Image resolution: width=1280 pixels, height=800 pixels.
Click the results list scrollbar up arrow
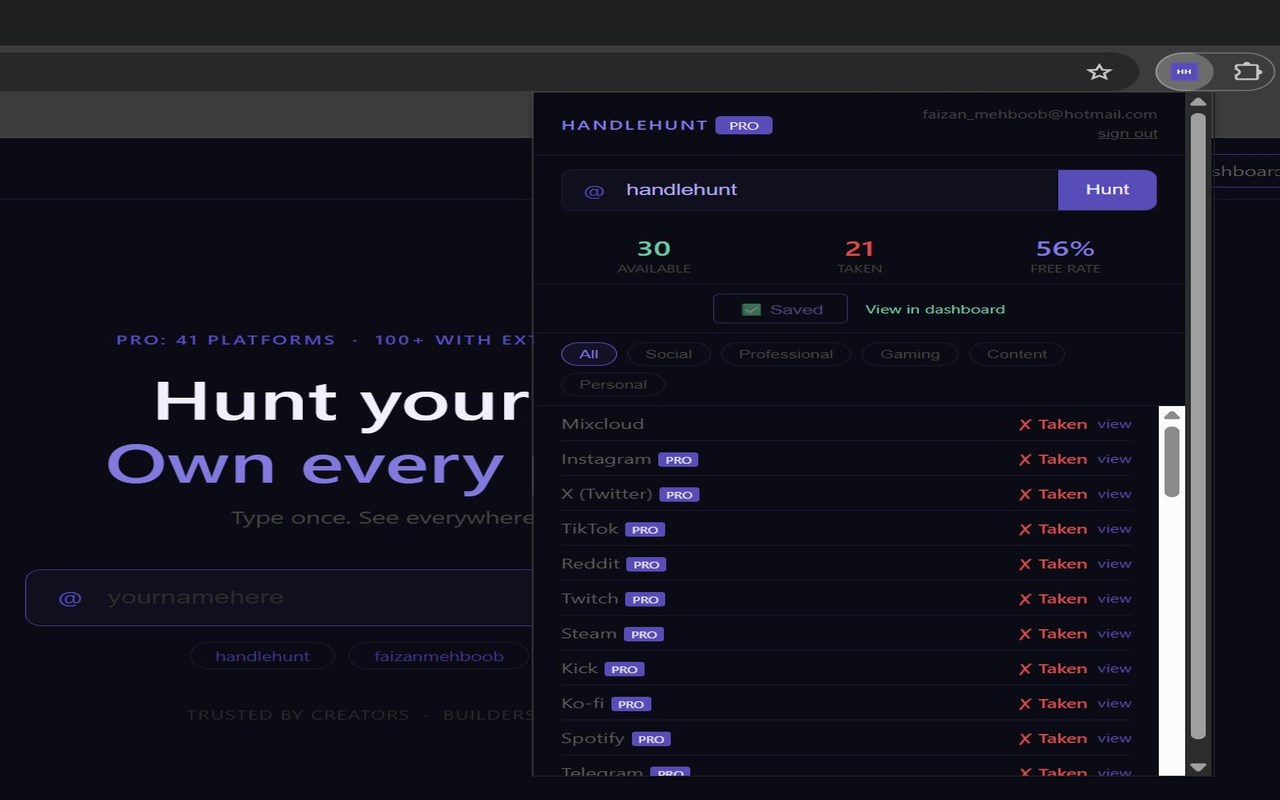tap(1172, 416)
